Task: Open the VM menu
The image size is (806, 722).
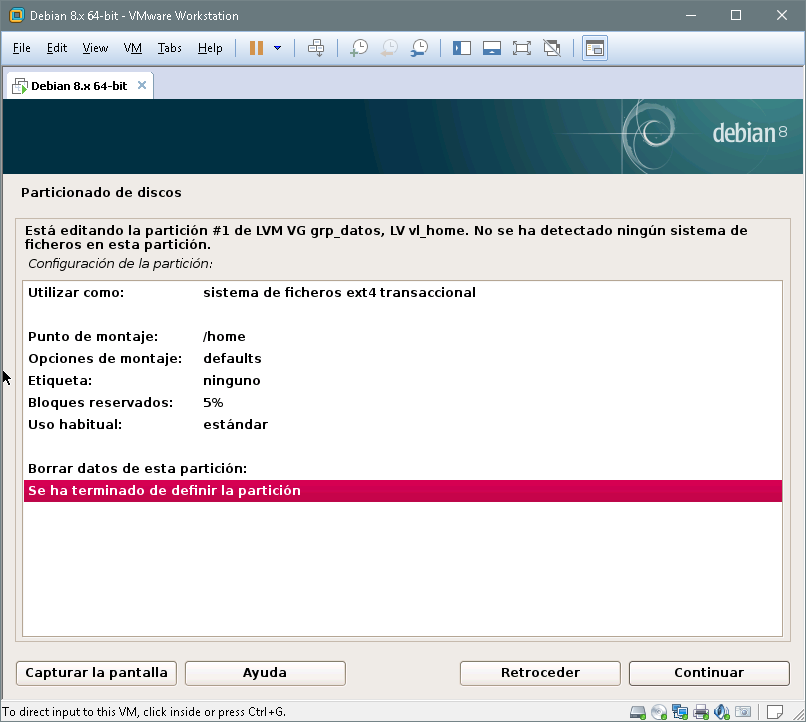Action: coord(132,48)
